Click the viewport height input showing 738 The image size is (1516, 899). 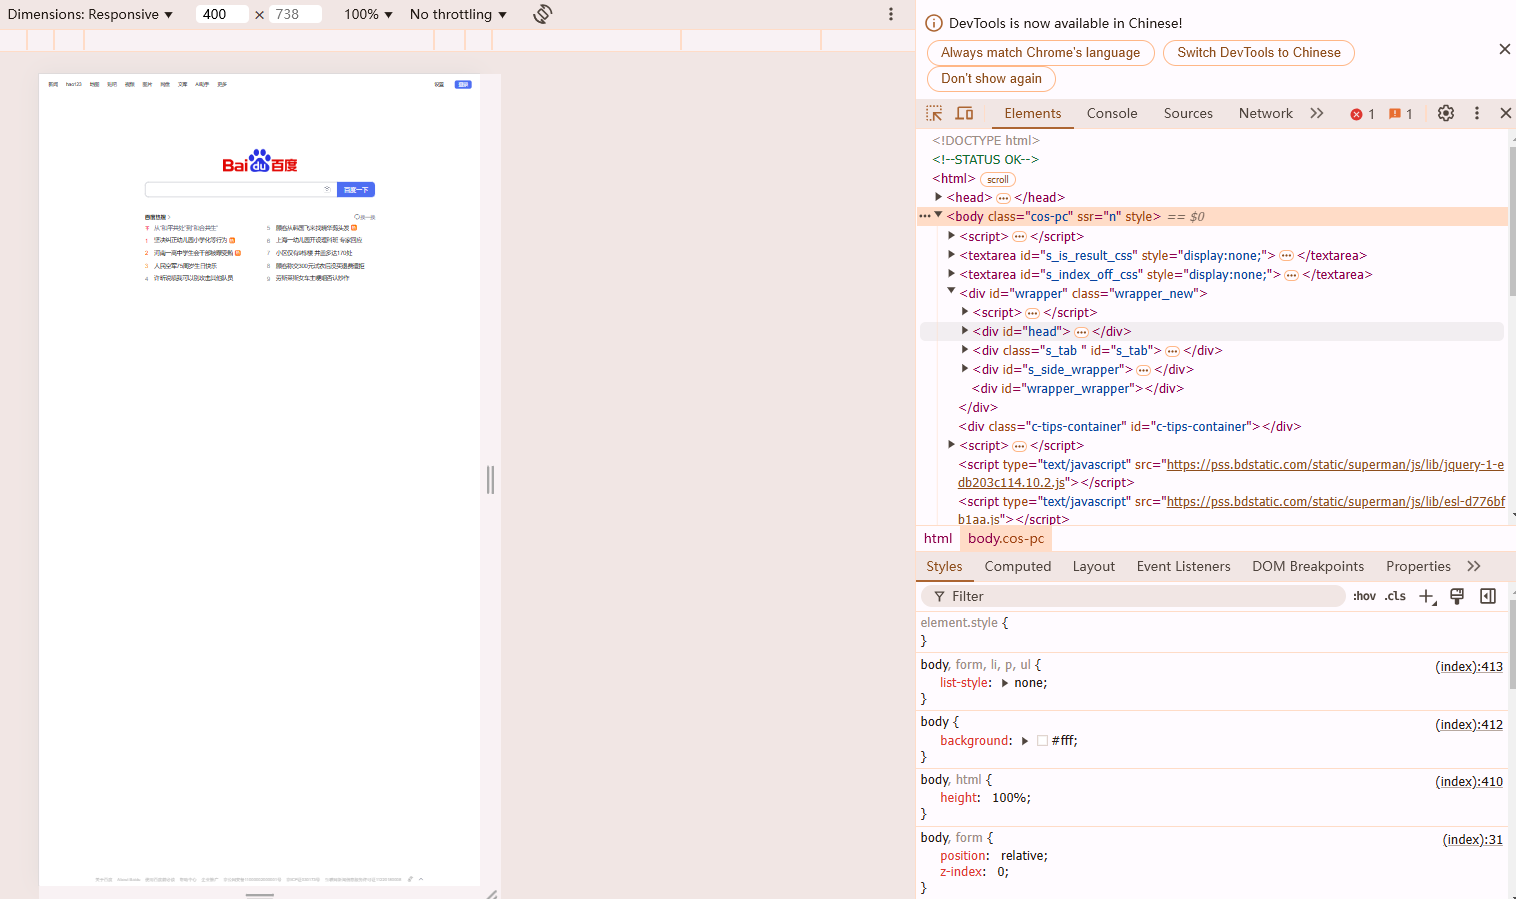coord(295,14)
